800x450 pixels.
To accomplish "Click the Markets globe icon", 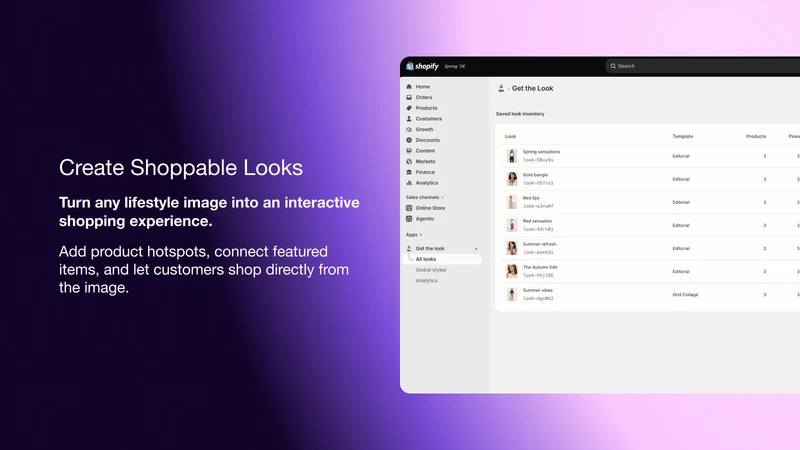I will (409, 162).
